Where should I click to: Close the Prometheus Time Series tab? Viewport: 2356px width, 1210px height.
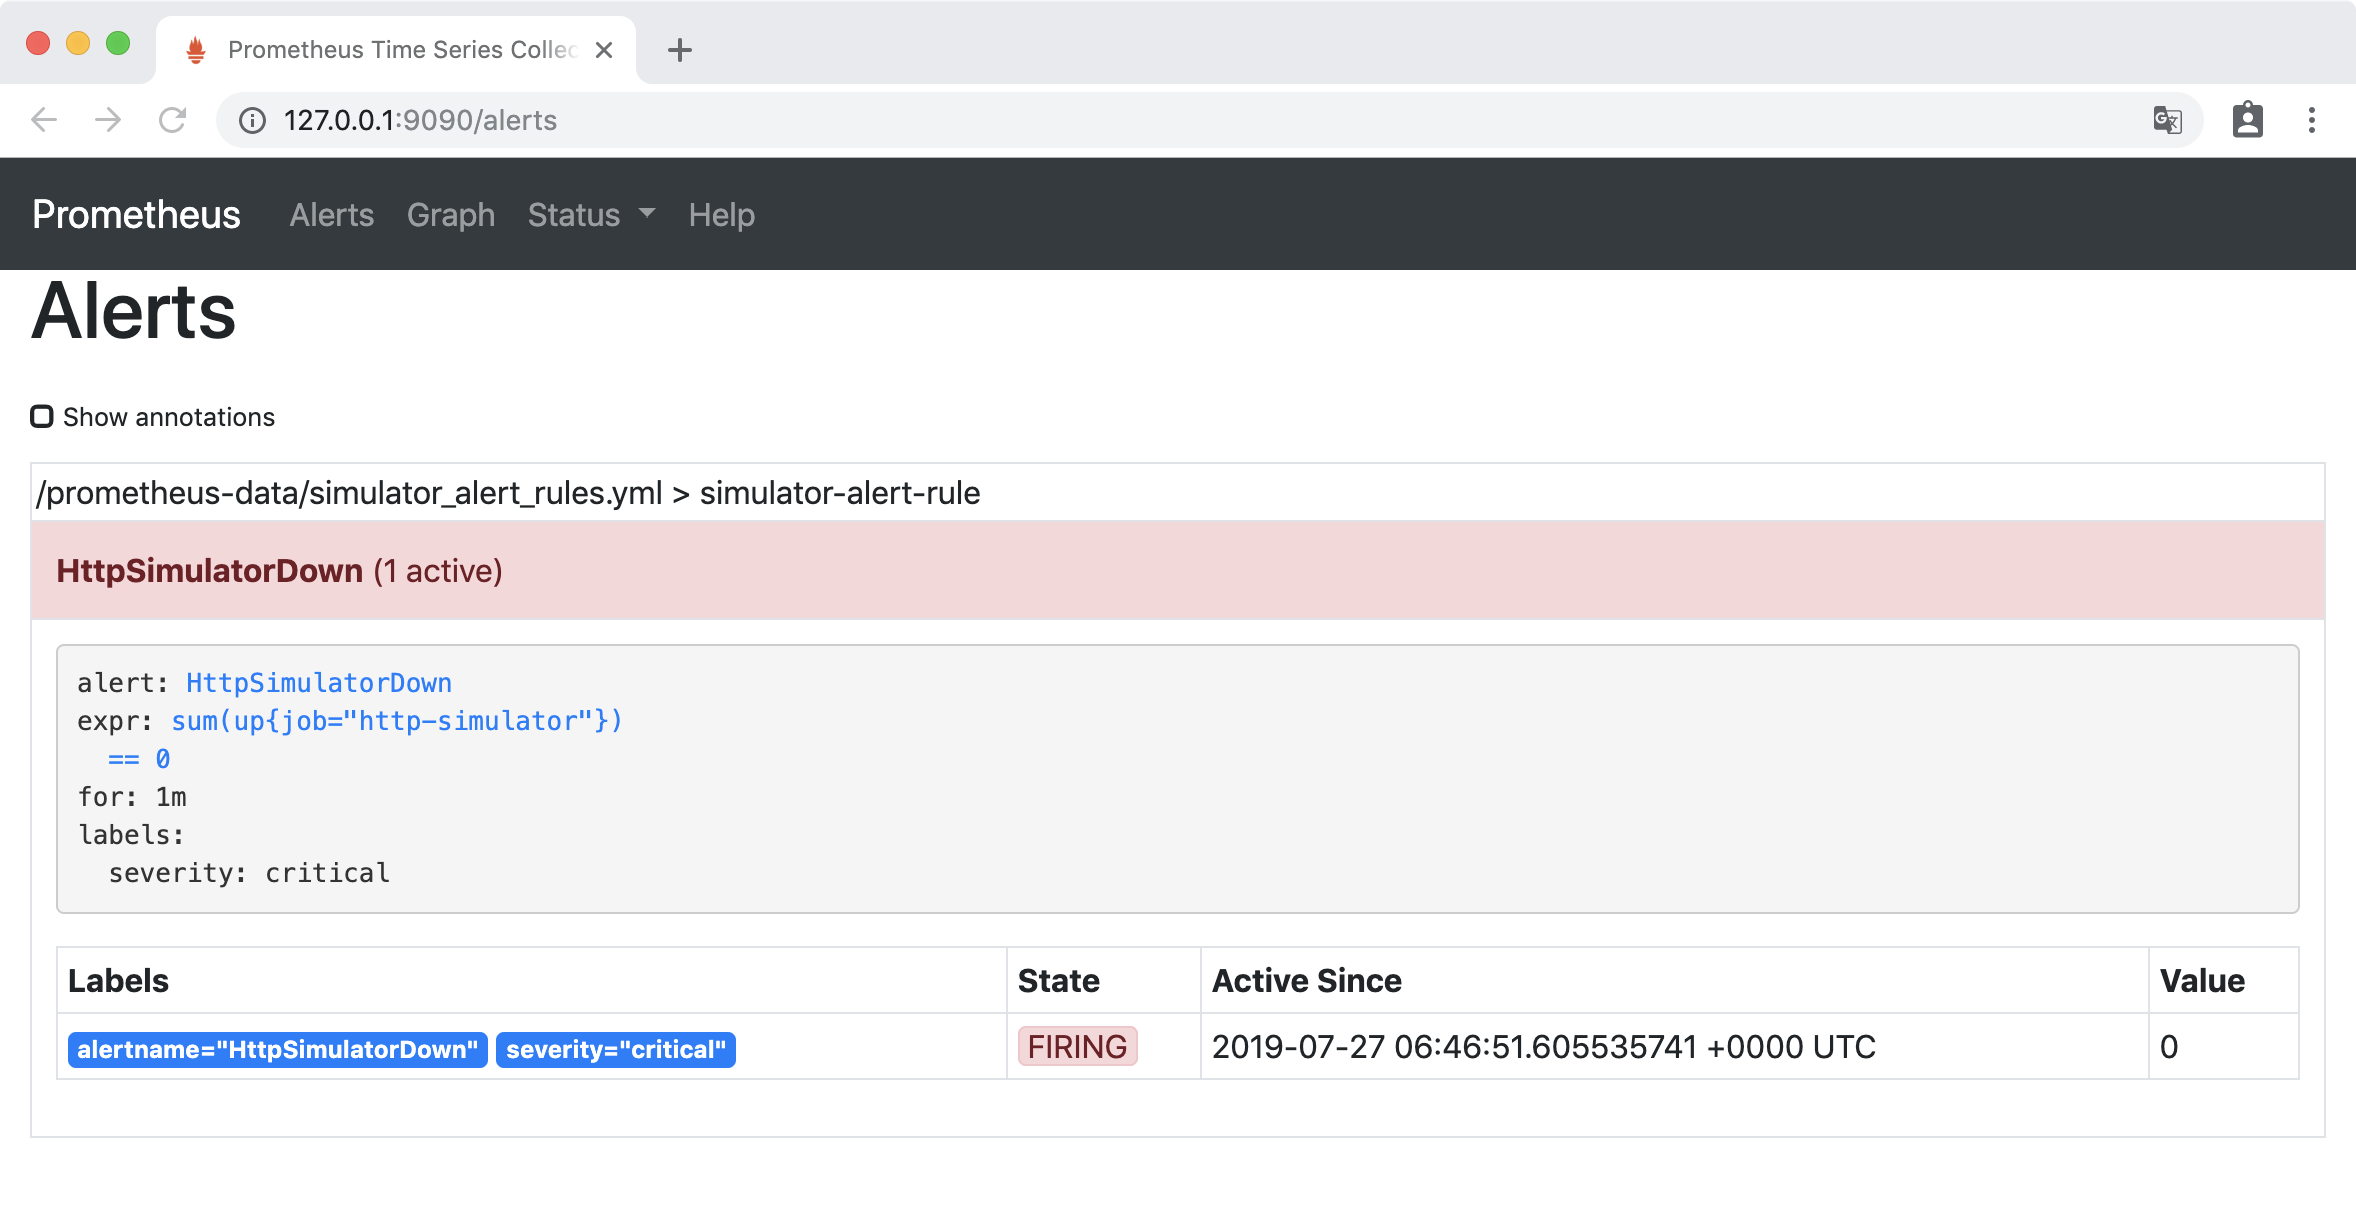pyautogui.click(x=604, y=50)
